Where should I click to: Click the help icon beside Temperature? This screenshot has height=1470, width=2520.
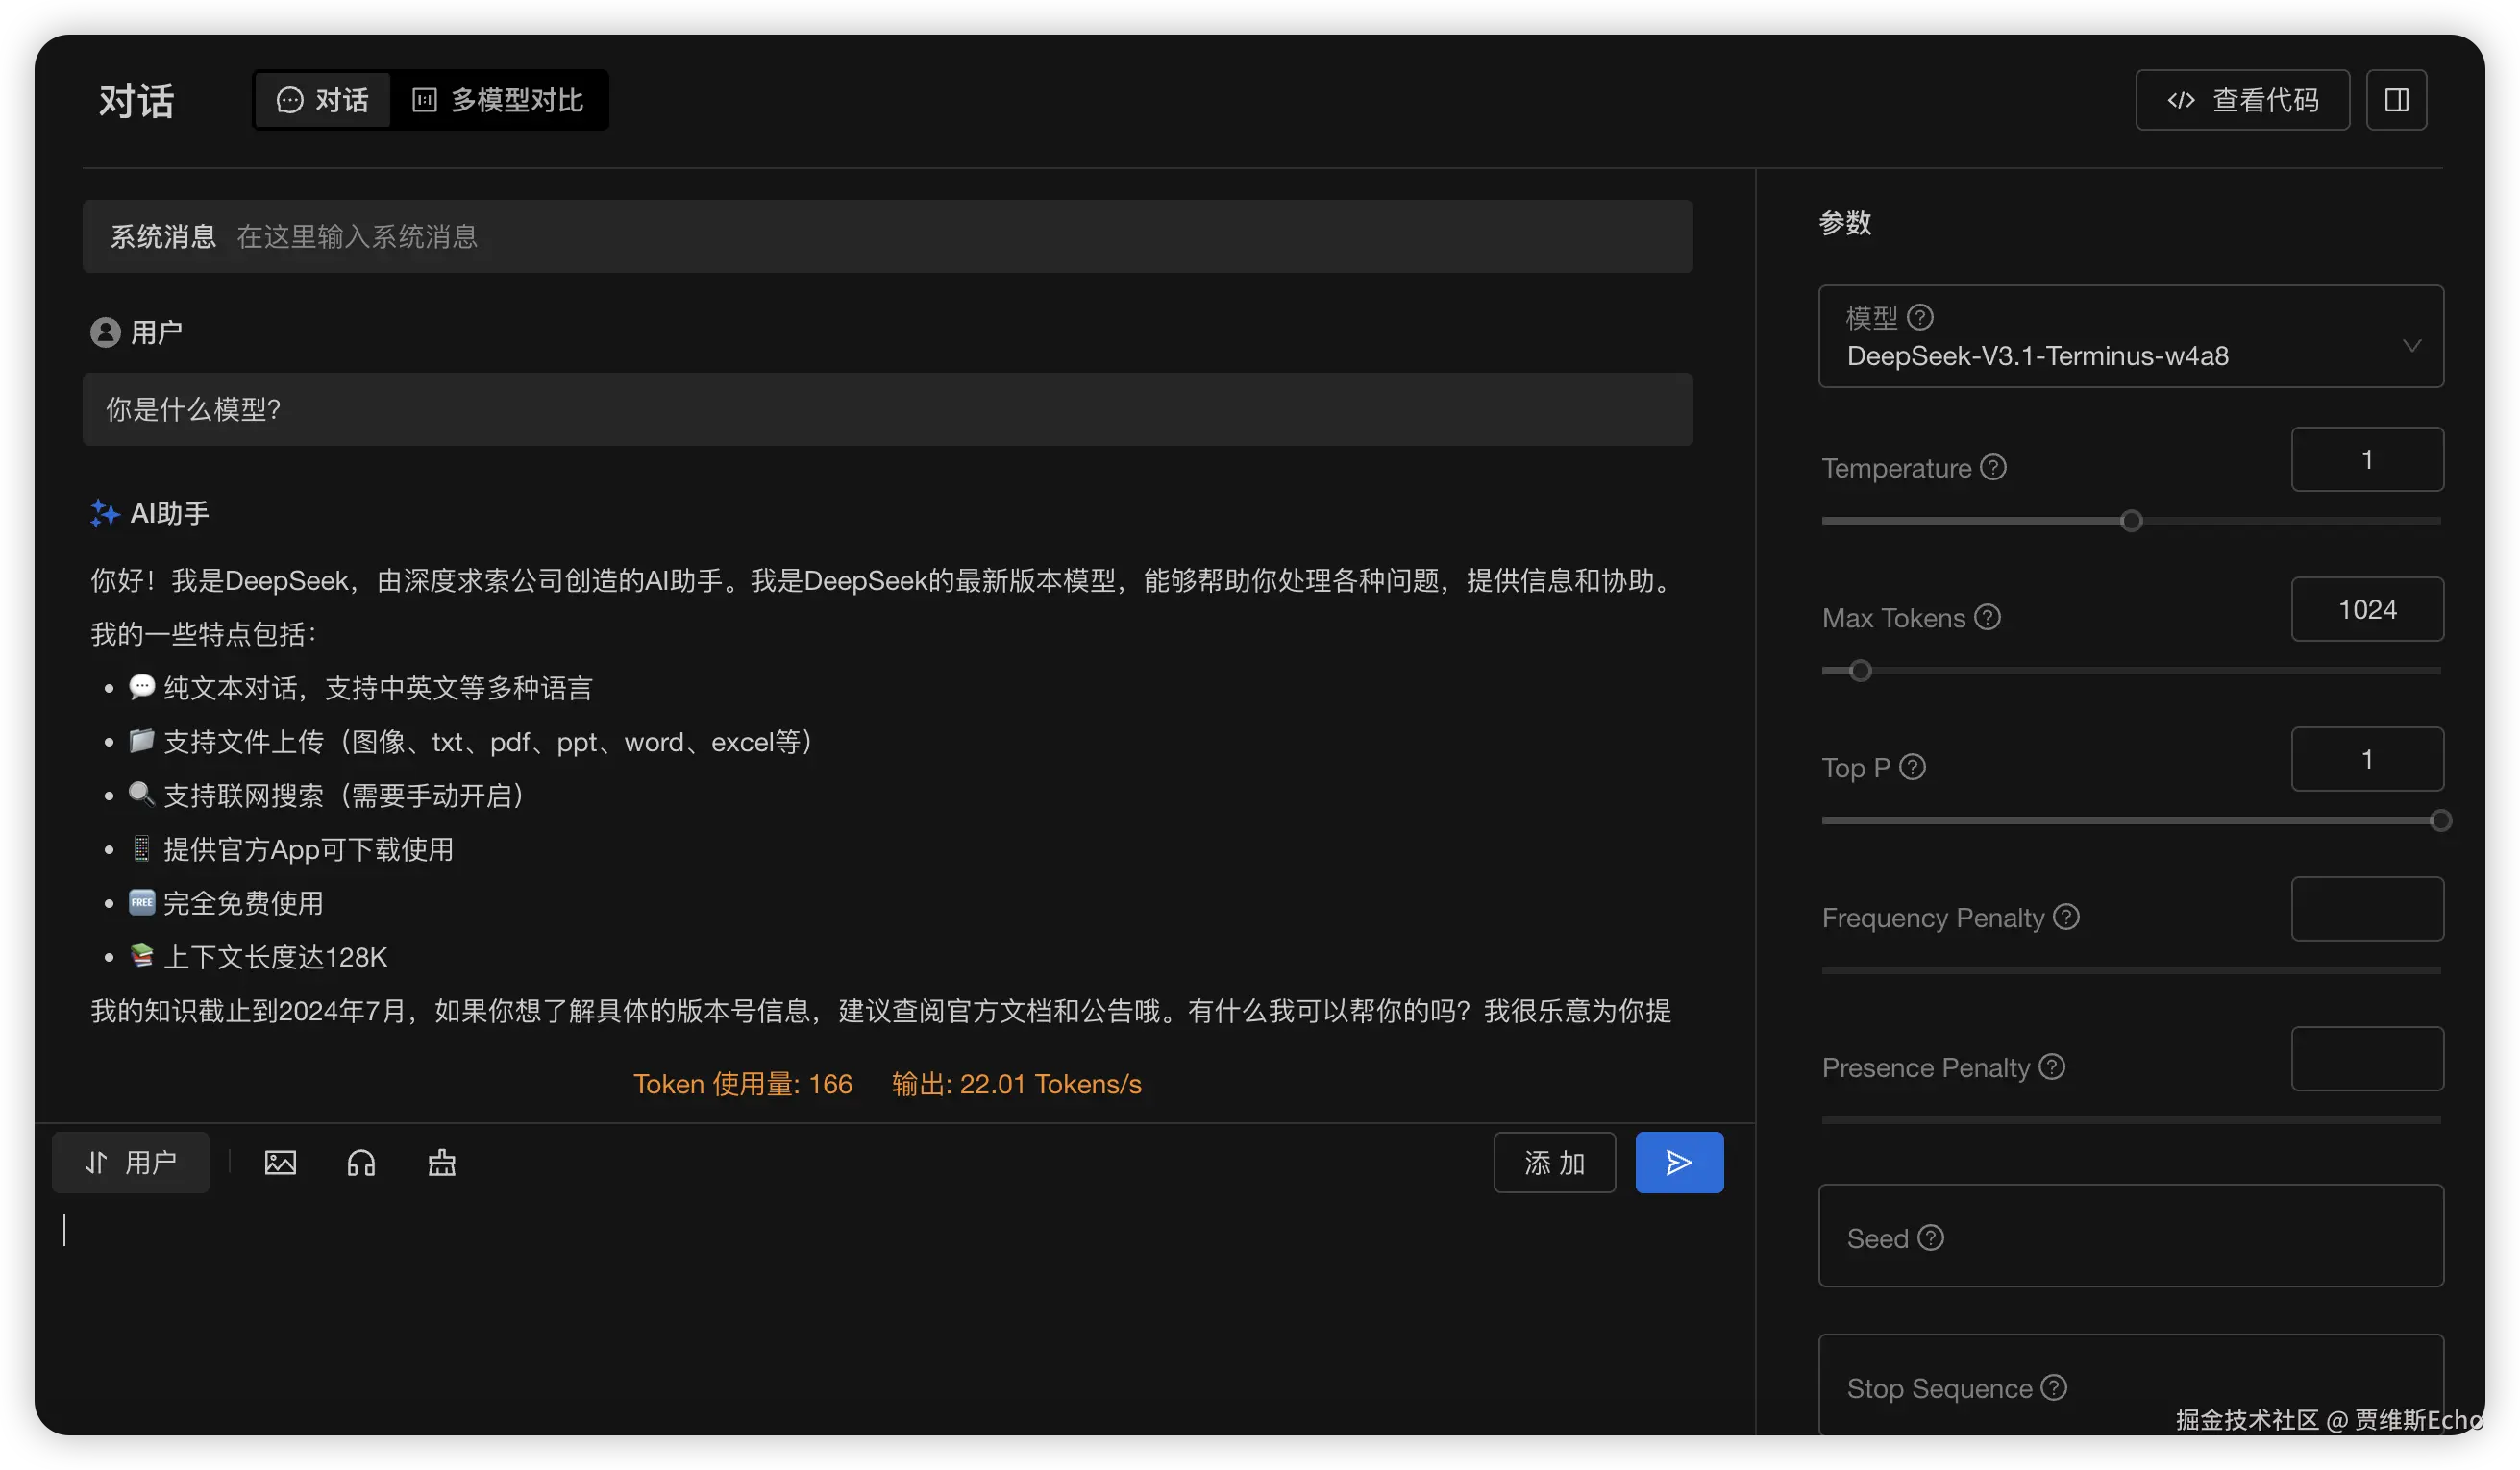[x=1993, y=467]
